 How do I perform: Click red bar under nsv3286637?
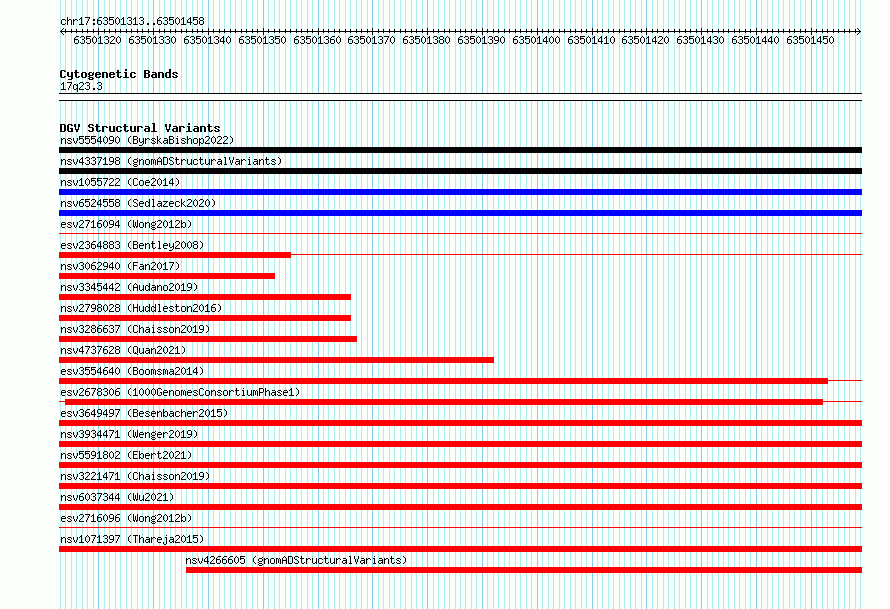208,339
